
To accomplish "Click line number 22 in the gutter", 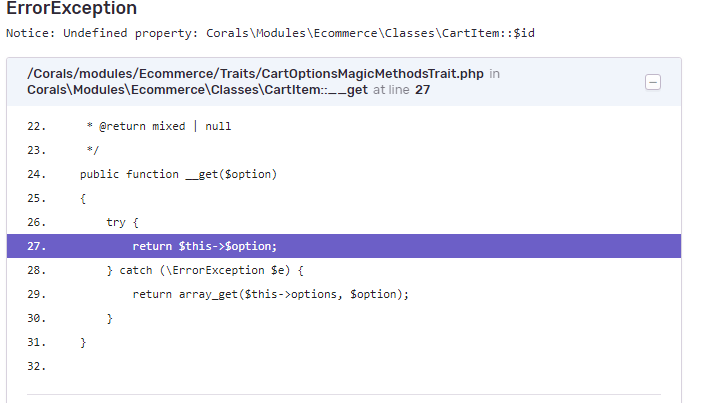I will point(37,126).
